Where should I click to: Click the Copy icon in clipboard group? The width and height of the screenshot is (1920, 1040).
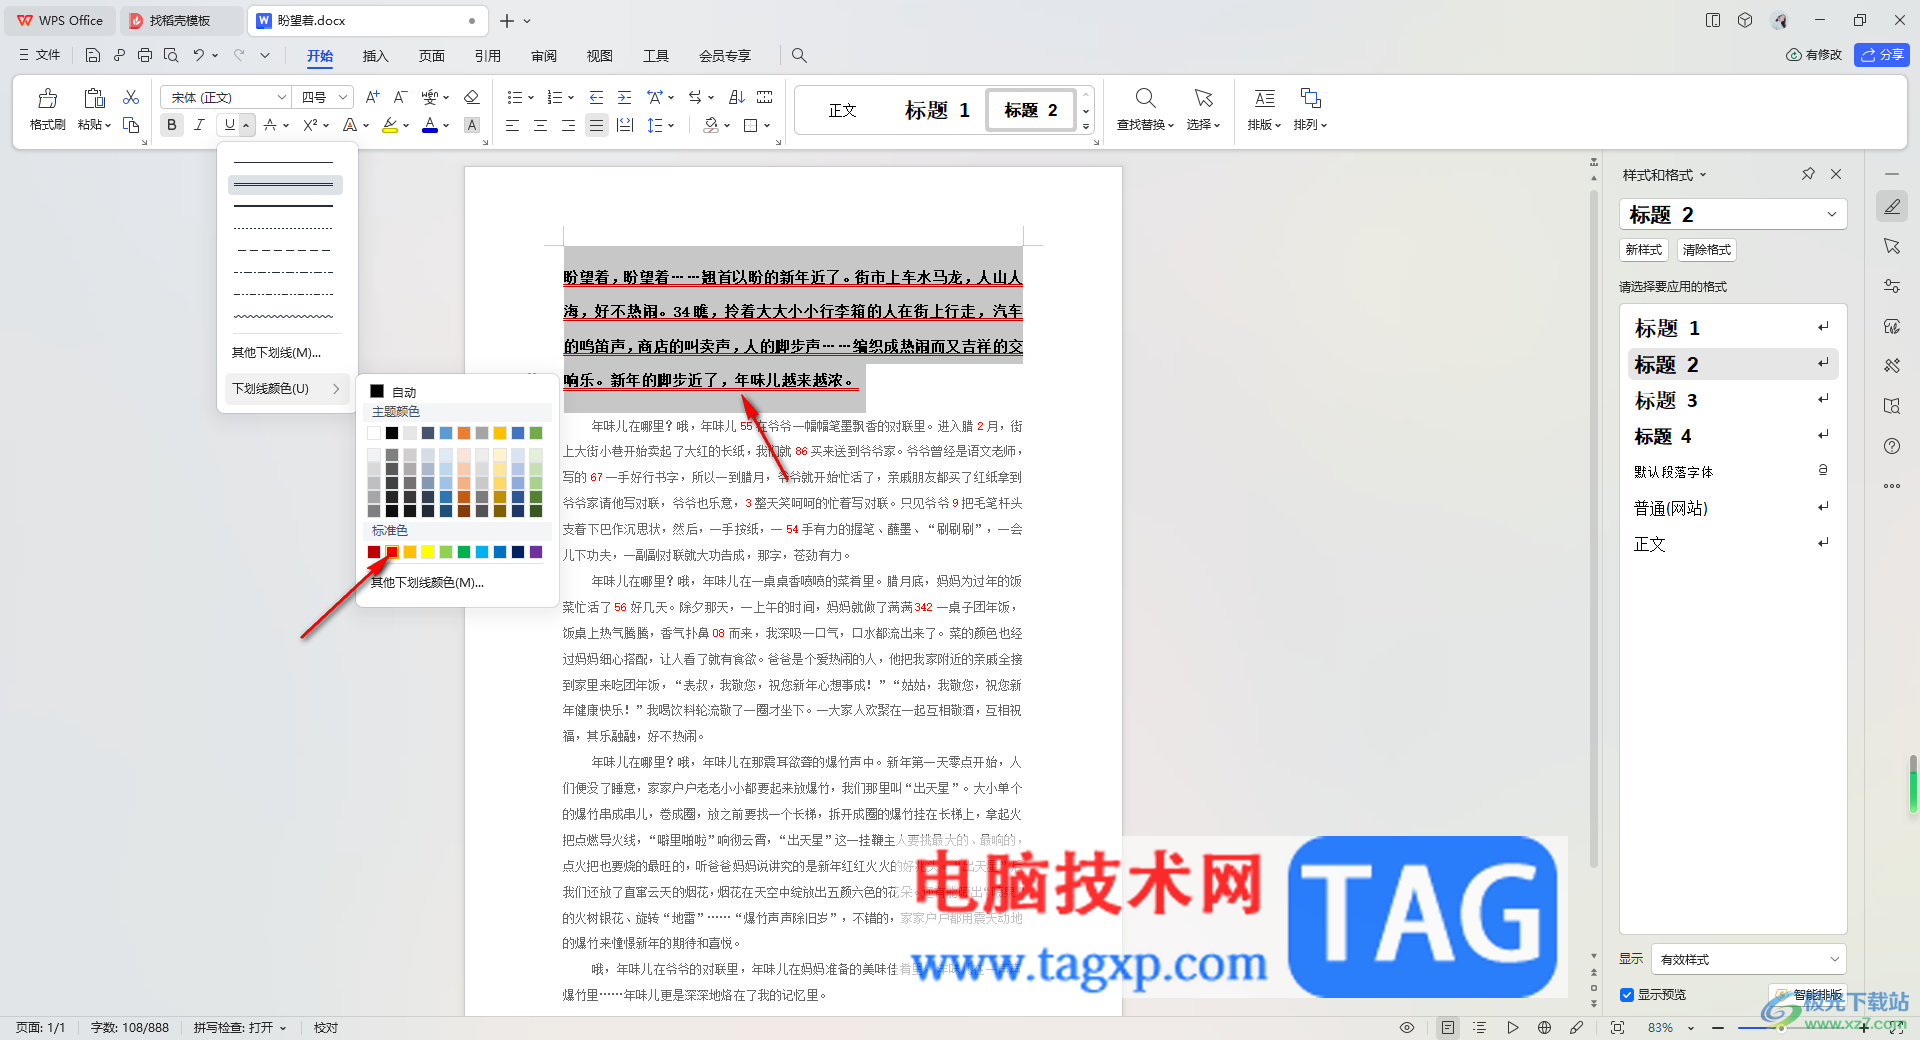point(131,125)
